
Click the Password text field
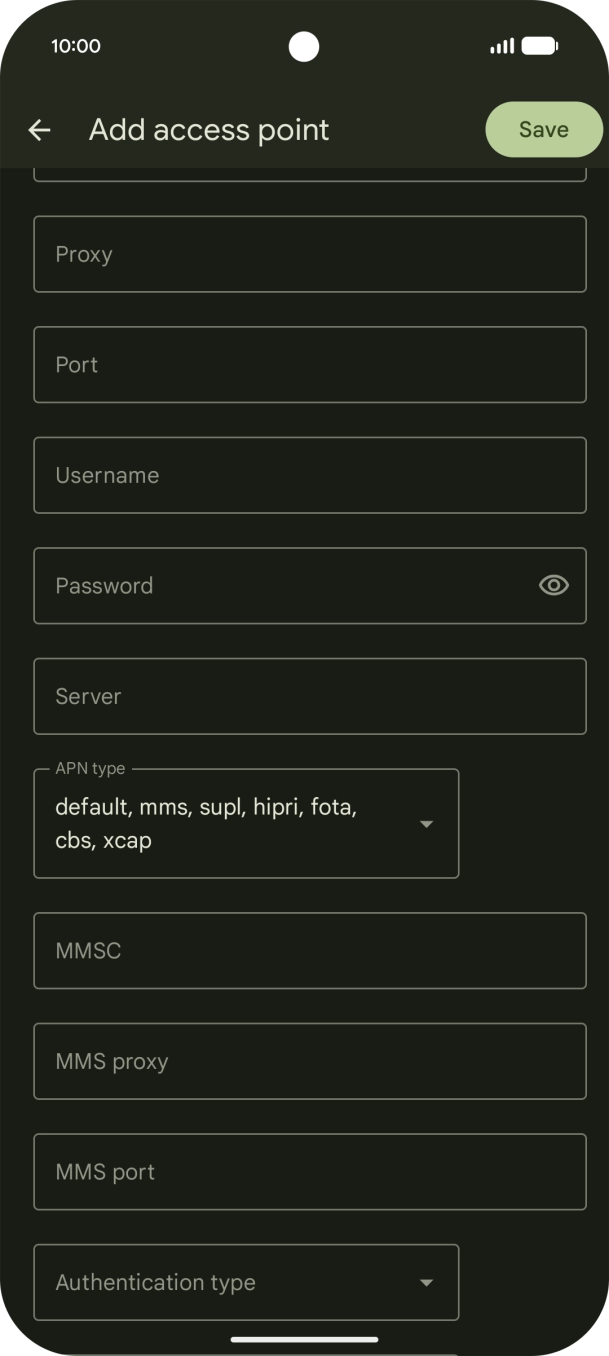[x=280, y=585]
